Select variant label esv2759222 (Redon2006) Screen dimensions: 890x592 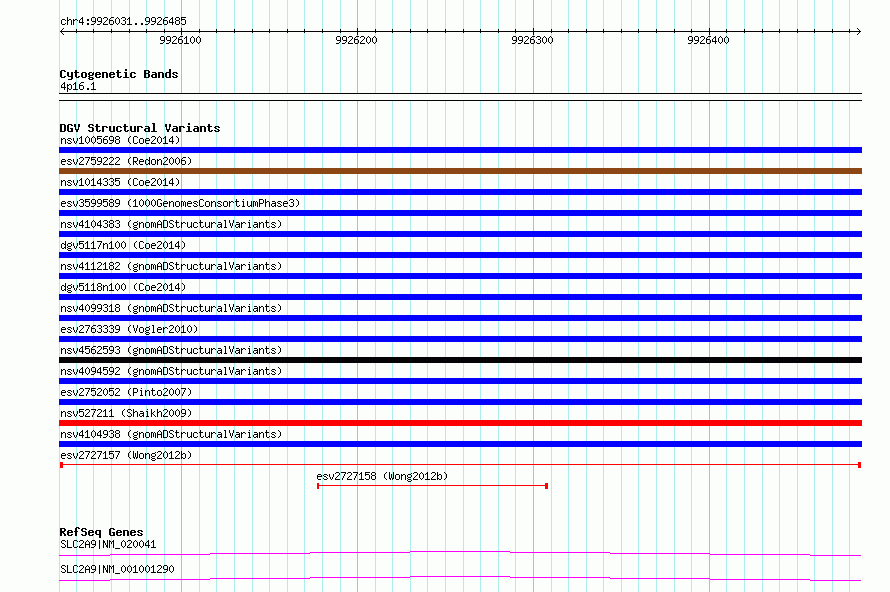[x=126, y=161]
